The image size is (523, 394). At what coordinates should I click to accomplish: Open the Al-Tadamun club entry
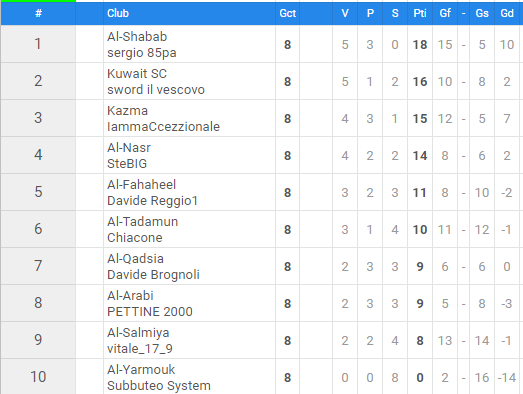click(x=142, y=222)
